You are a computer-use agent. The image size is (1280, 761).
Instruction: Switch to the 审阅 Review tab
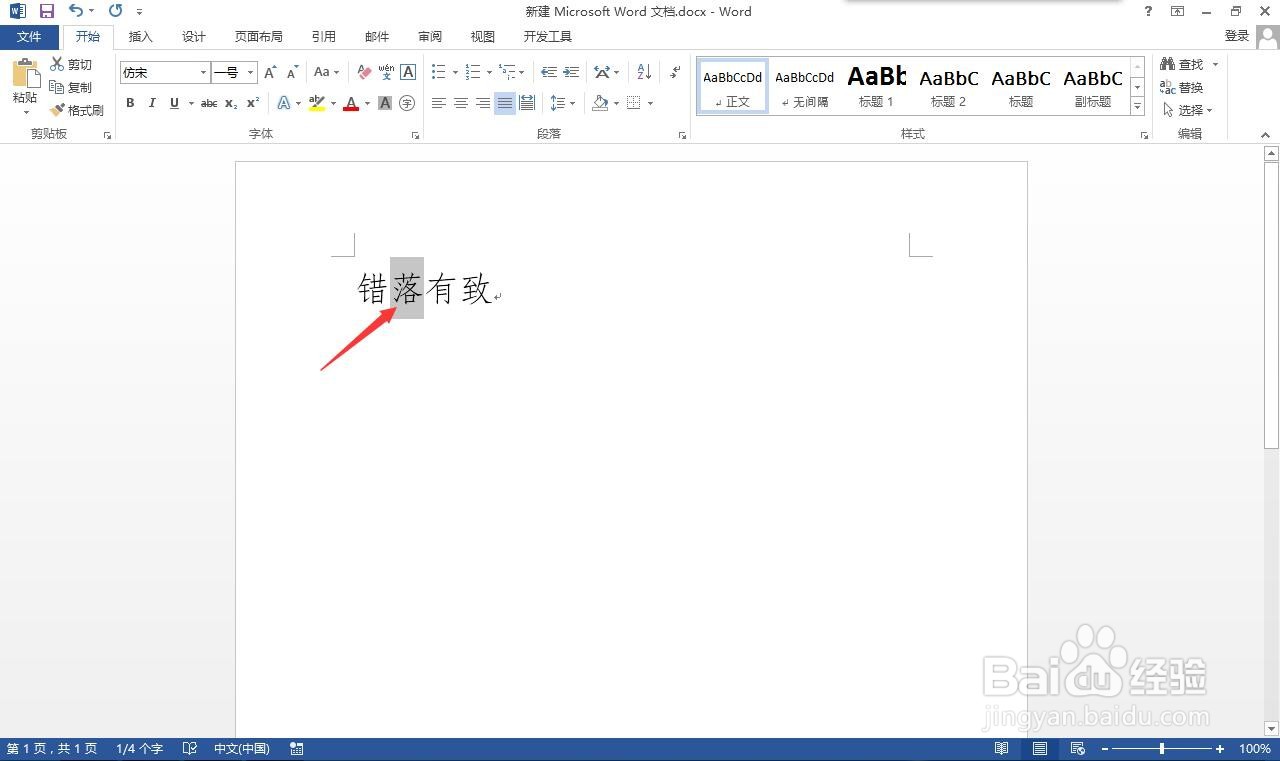click(430, 36)
